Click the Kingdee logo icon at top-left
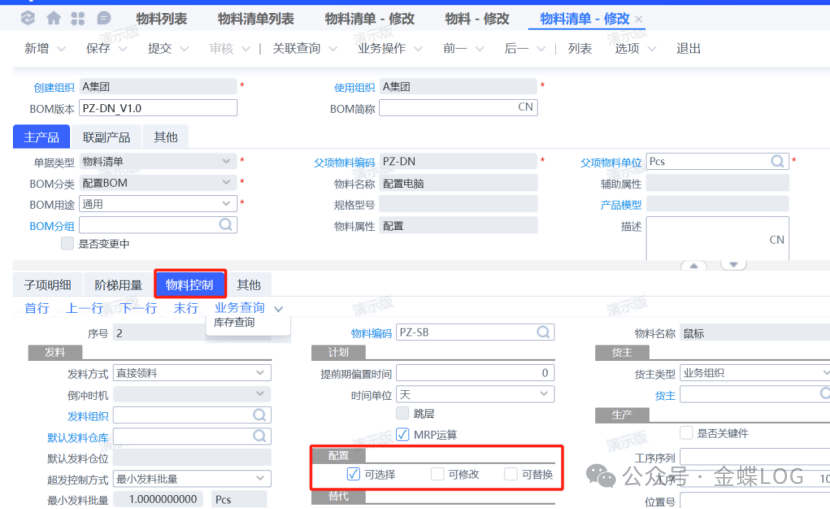 tap(27, 19)
